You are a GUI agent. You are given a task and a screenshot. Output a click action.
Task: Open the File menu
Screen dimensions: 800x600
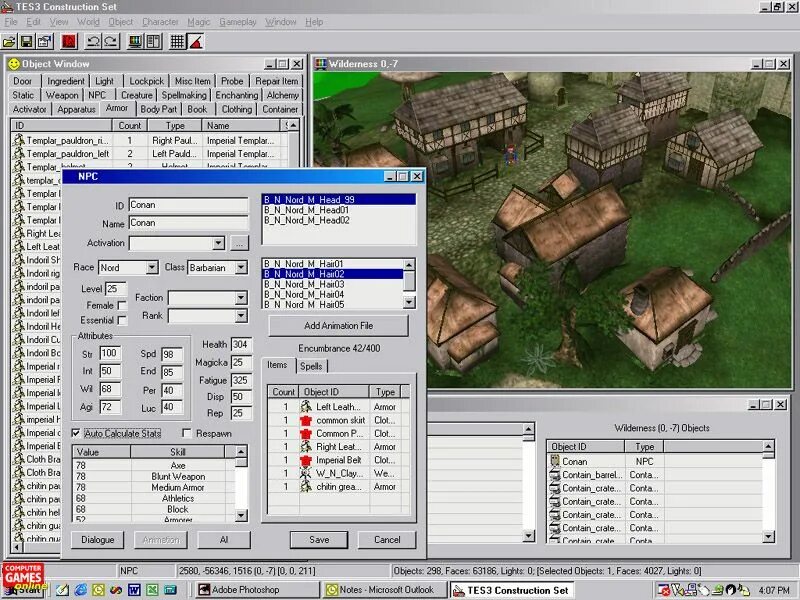pos(11,22)
